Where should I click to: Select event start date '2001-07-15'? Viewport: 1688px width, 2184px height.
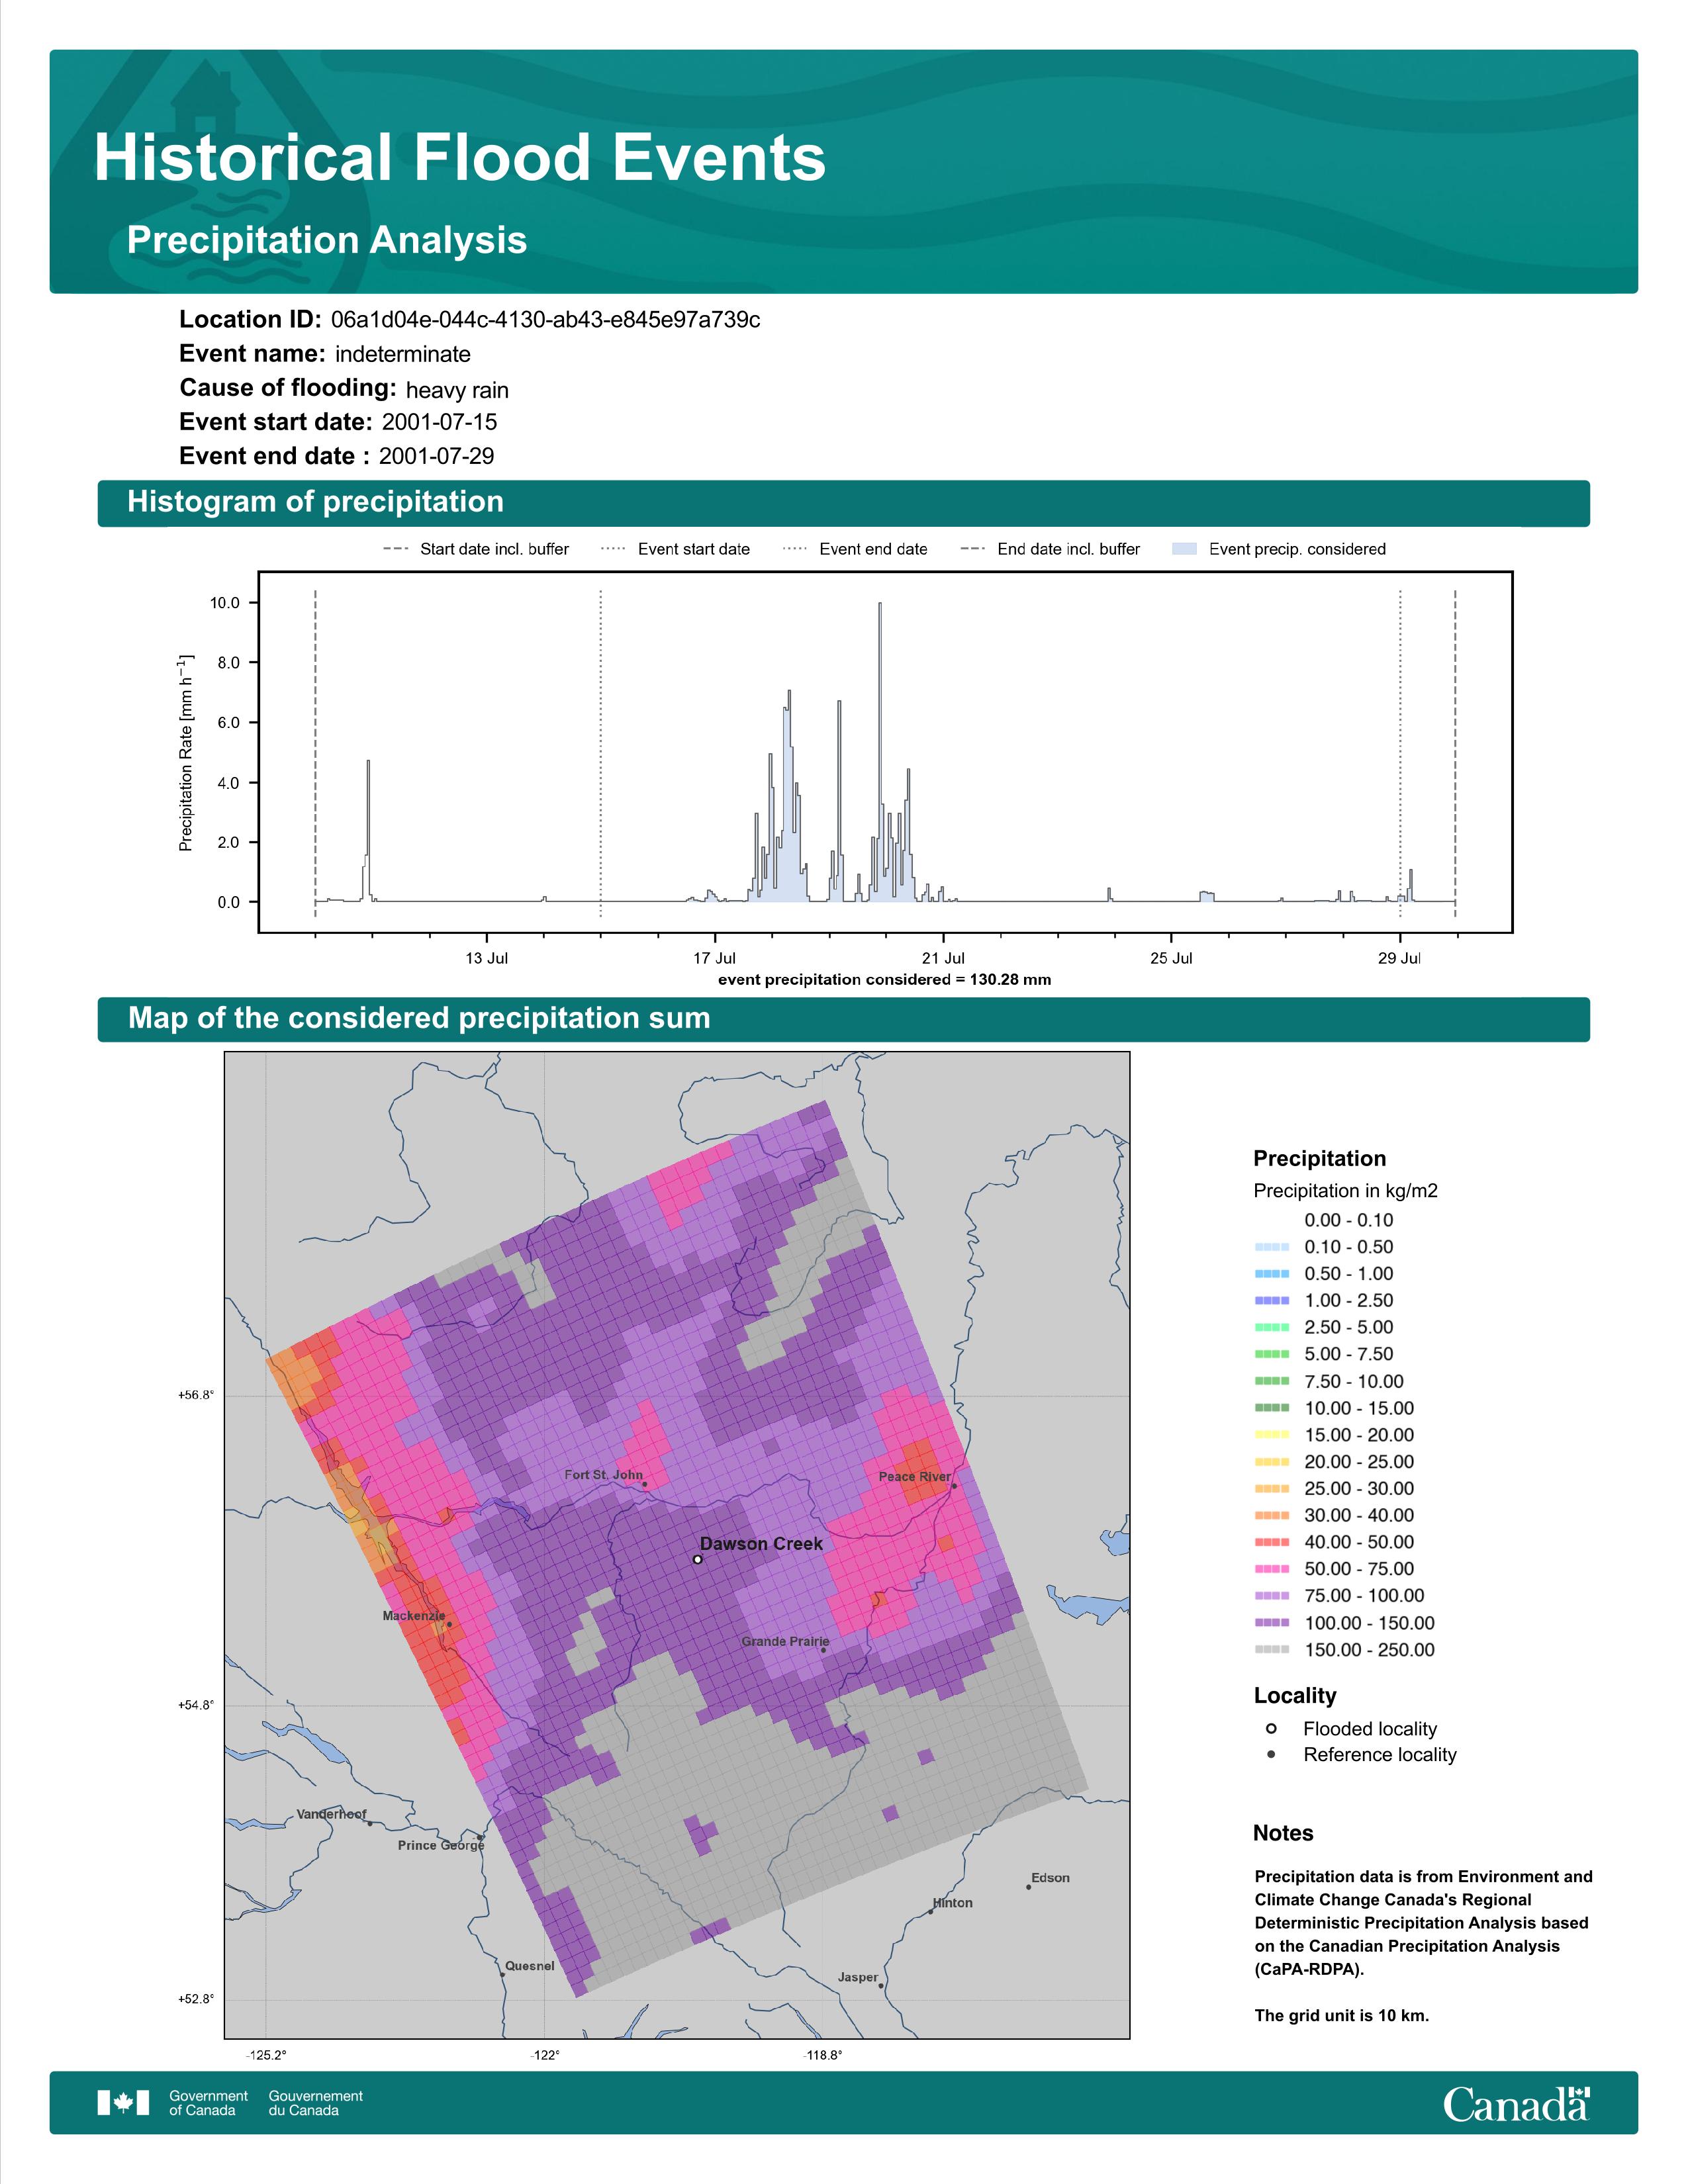(439, 422)
